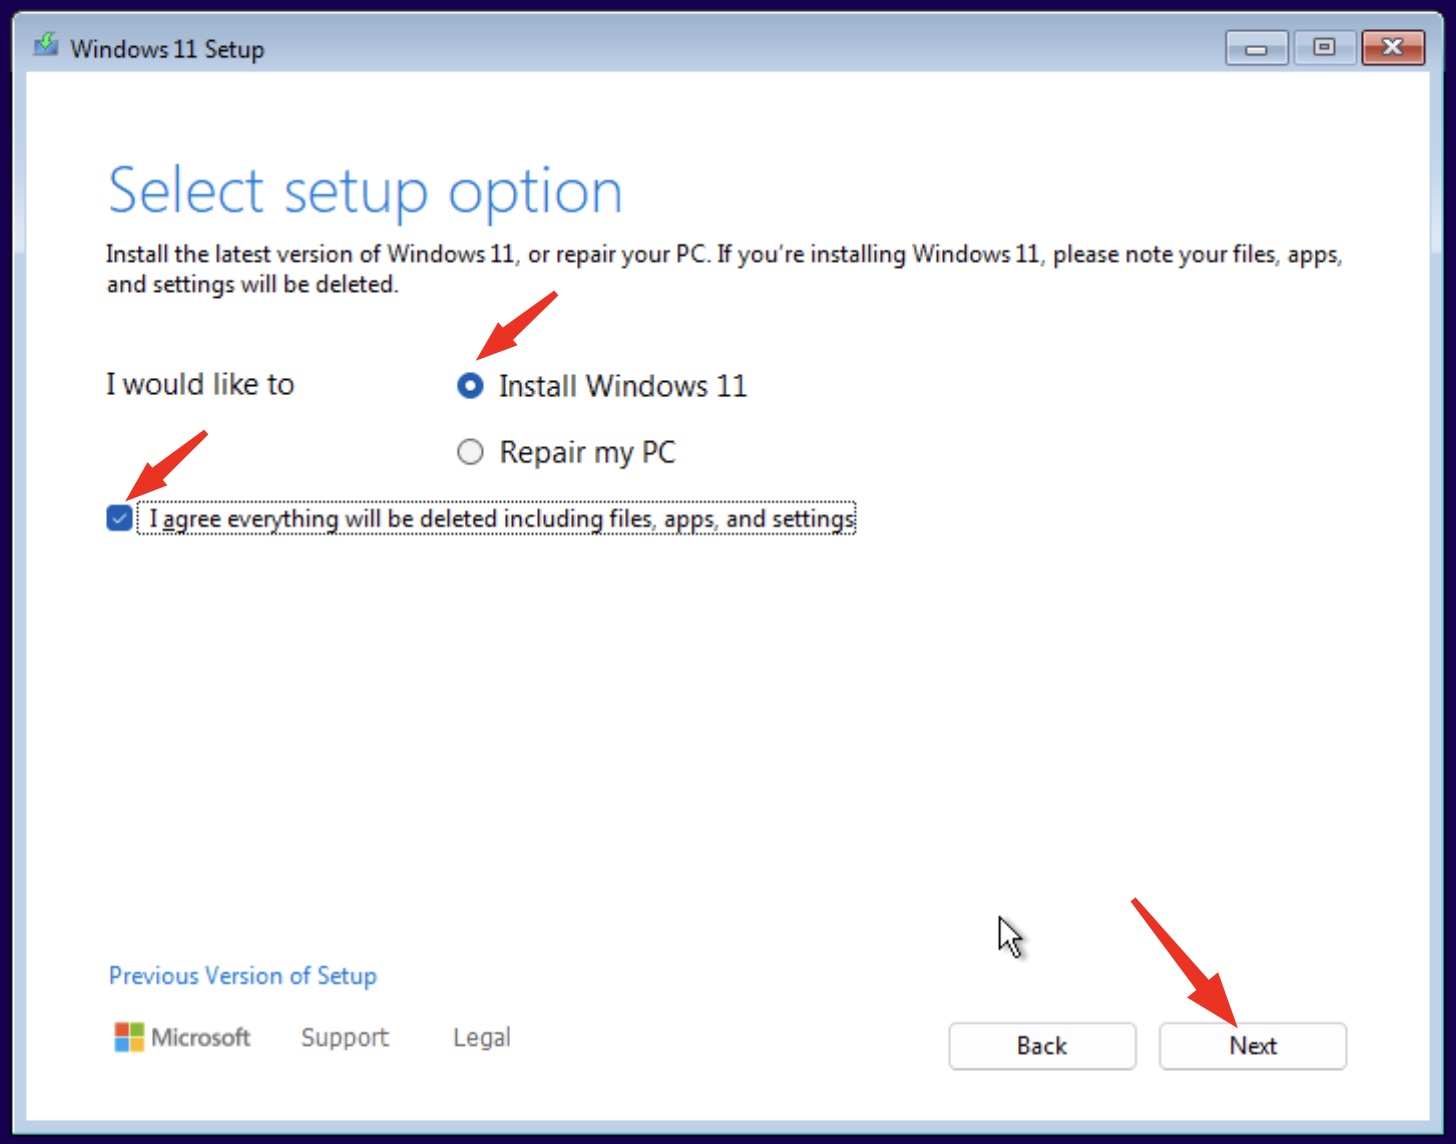Select the Install Windows 11 radio button
Image resolution: width=1456 pixels, height=1144 pixels.
coord(470,386)
